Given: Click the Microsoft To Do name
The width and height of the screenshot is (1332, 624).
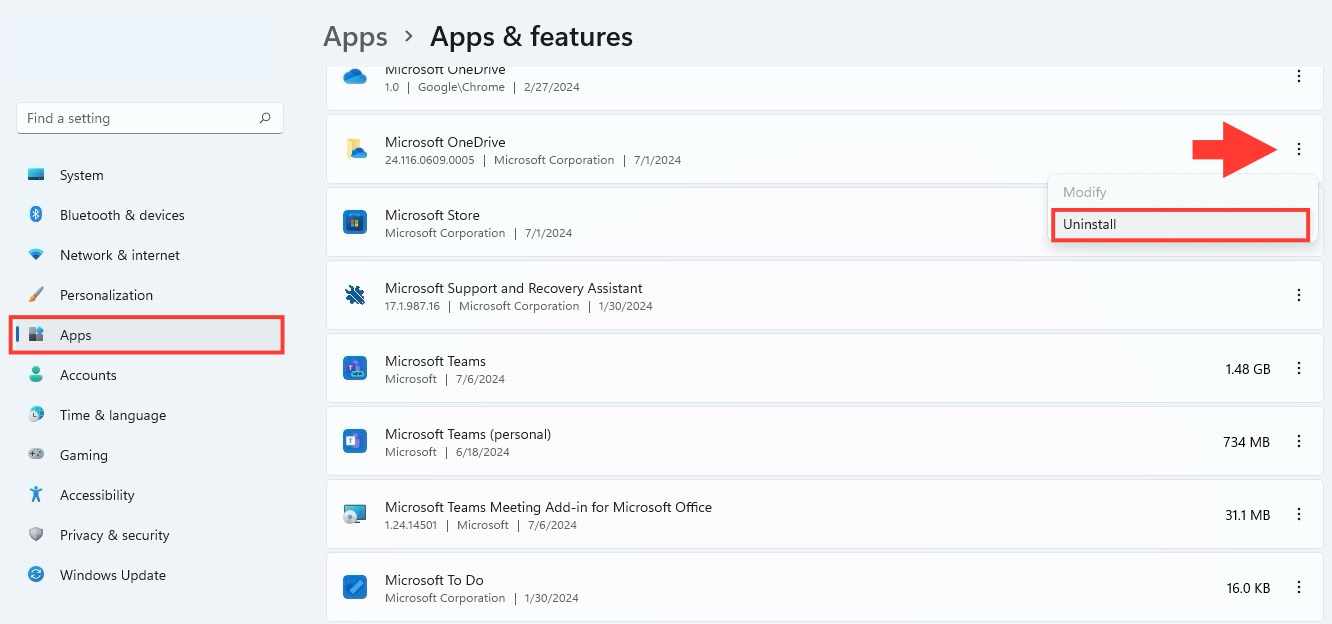Looking at the screenshot, I should click(434, 580).
